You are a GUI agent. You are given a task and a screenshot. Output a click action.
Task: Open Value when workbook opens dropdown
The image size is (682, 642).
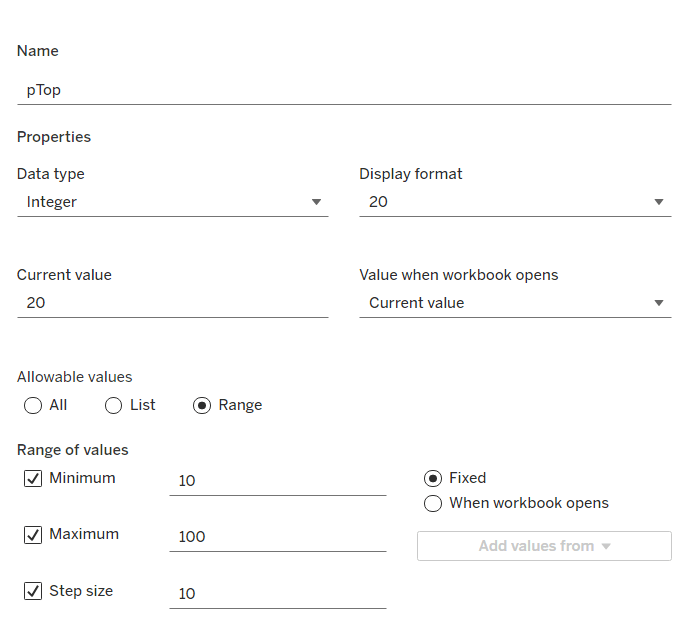pos(514,303)
